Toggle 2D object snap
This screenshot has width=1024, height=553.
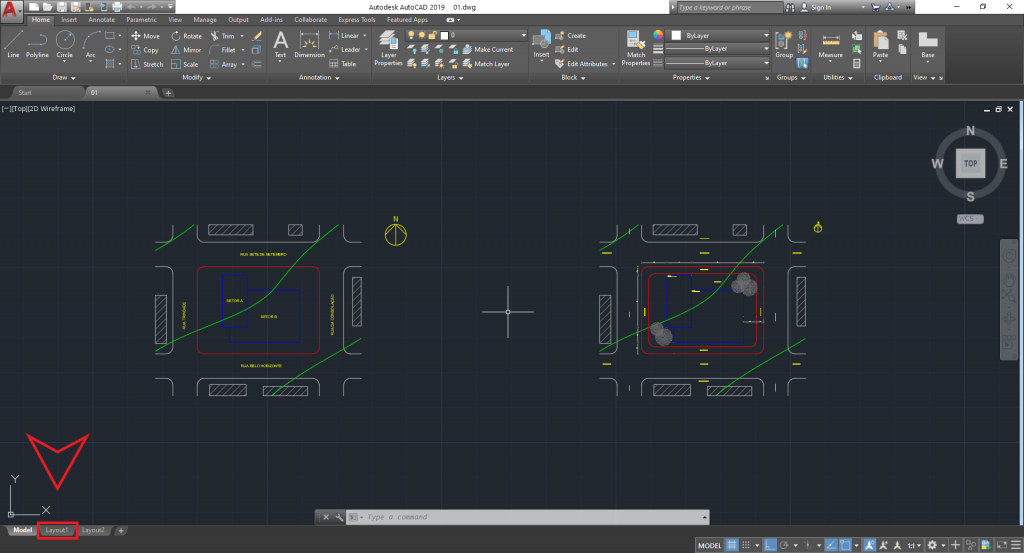click(x=845, y=545)
